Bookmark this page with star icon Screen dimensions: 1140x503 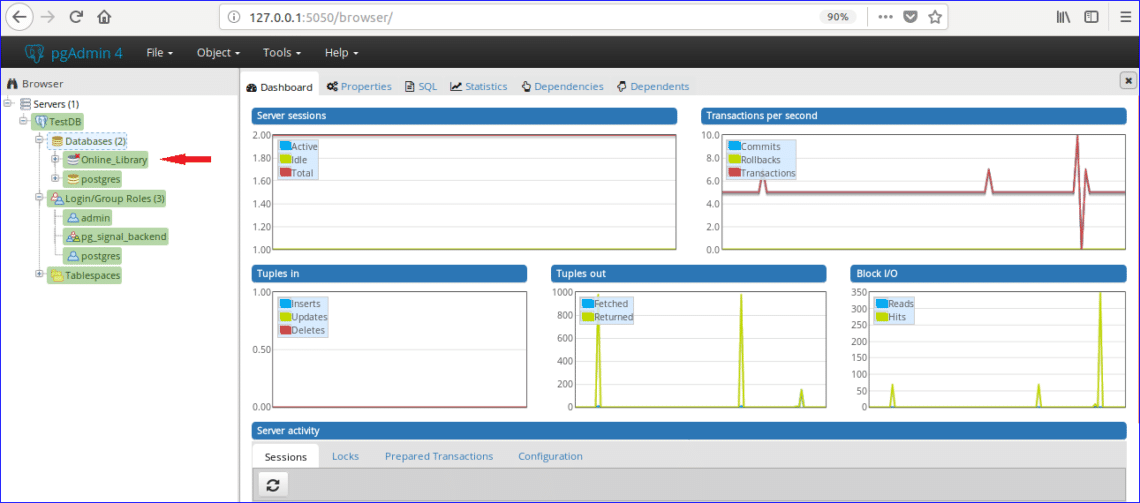coord(935,17)
